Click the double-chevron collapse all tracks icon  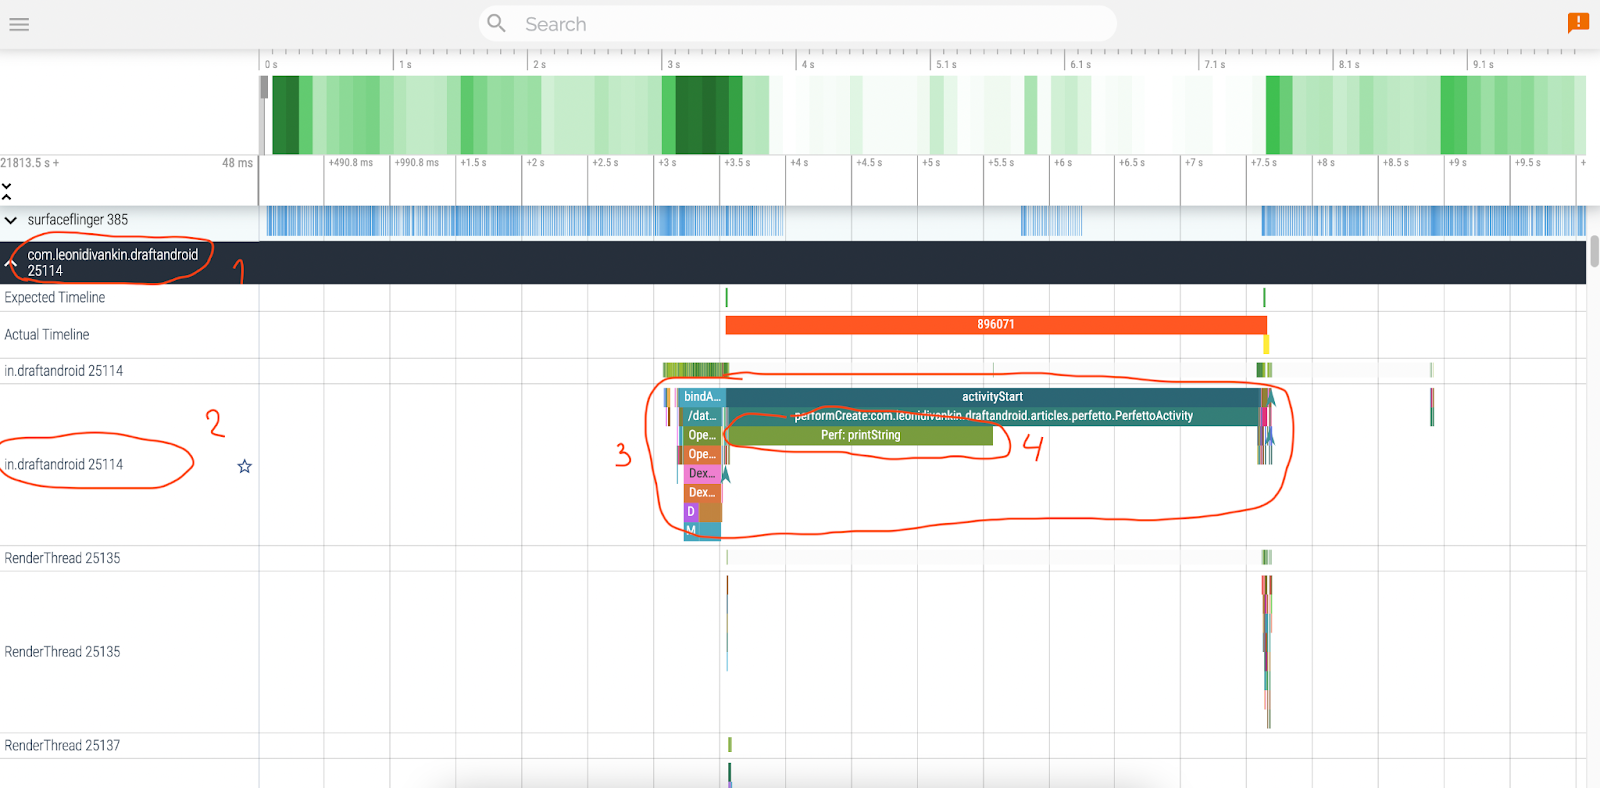click(7, 191)
